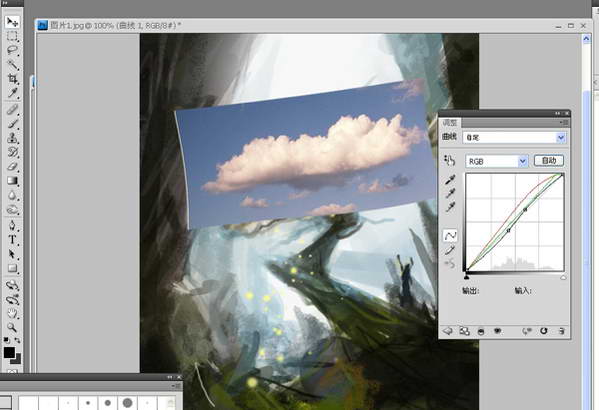Click the black foreground color swatch
This screenshot has height=410, width=599.
[8, 352]
